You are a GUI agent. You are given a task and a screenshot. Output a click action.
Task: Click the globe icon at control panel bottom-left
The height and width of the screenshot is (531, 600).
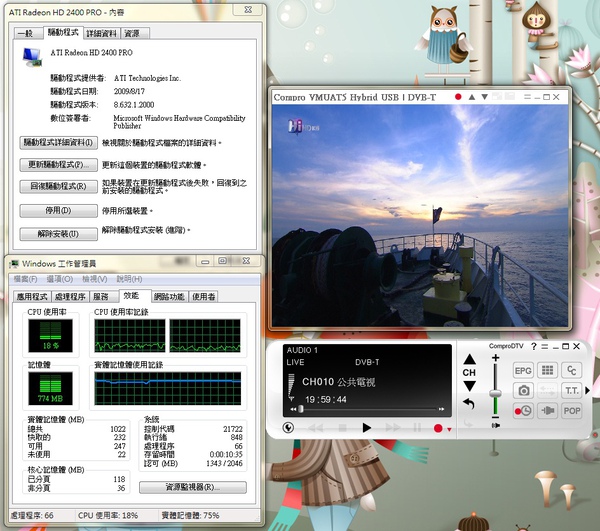click(288, 427)
